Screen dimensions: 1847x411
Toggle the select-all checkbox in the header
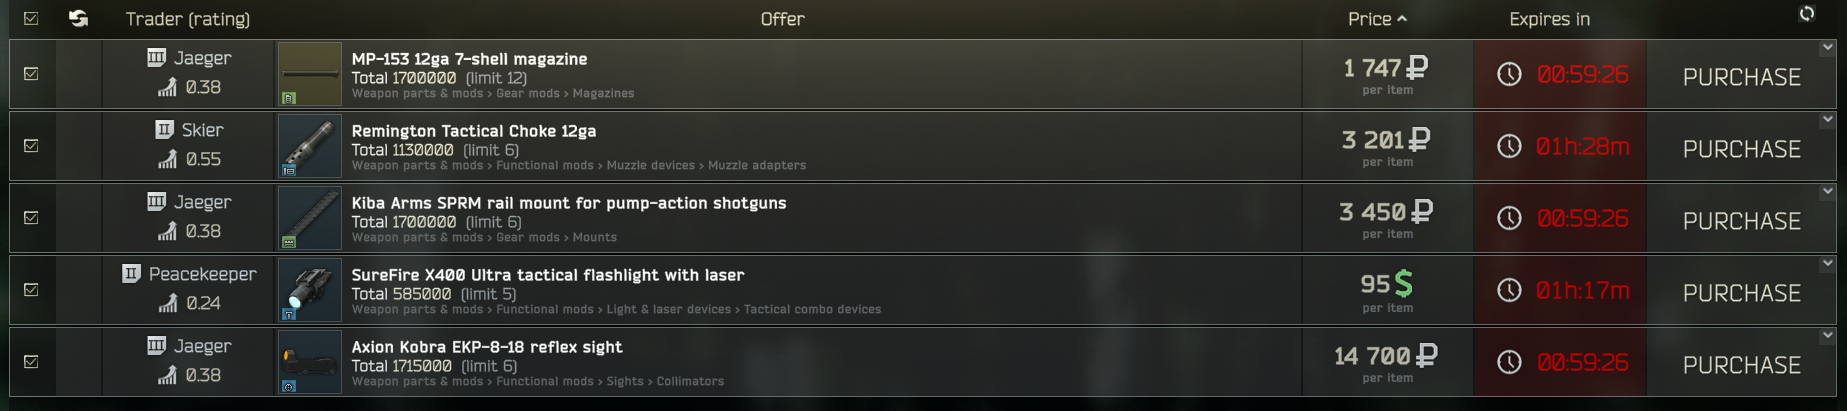click(x=31, y=19)
